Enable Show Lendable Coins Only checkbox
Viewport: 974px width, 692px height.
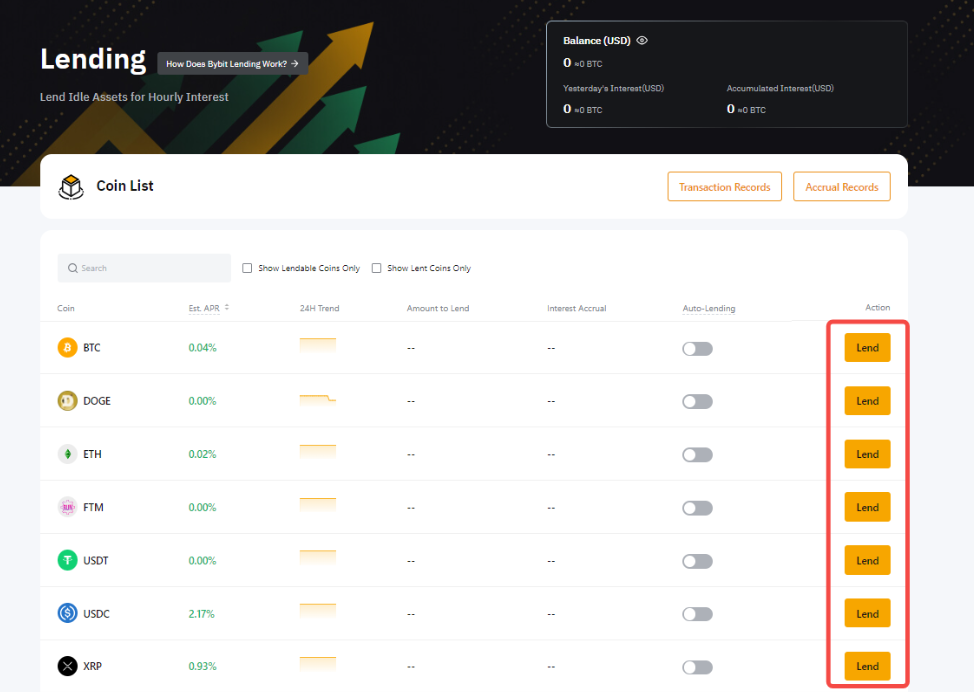pos(247,268)
